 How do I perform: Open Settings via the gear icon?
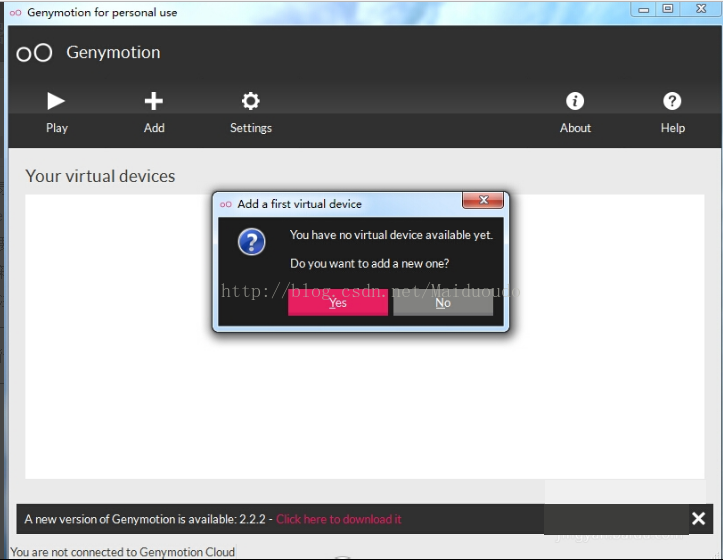[x=251, y=101]
